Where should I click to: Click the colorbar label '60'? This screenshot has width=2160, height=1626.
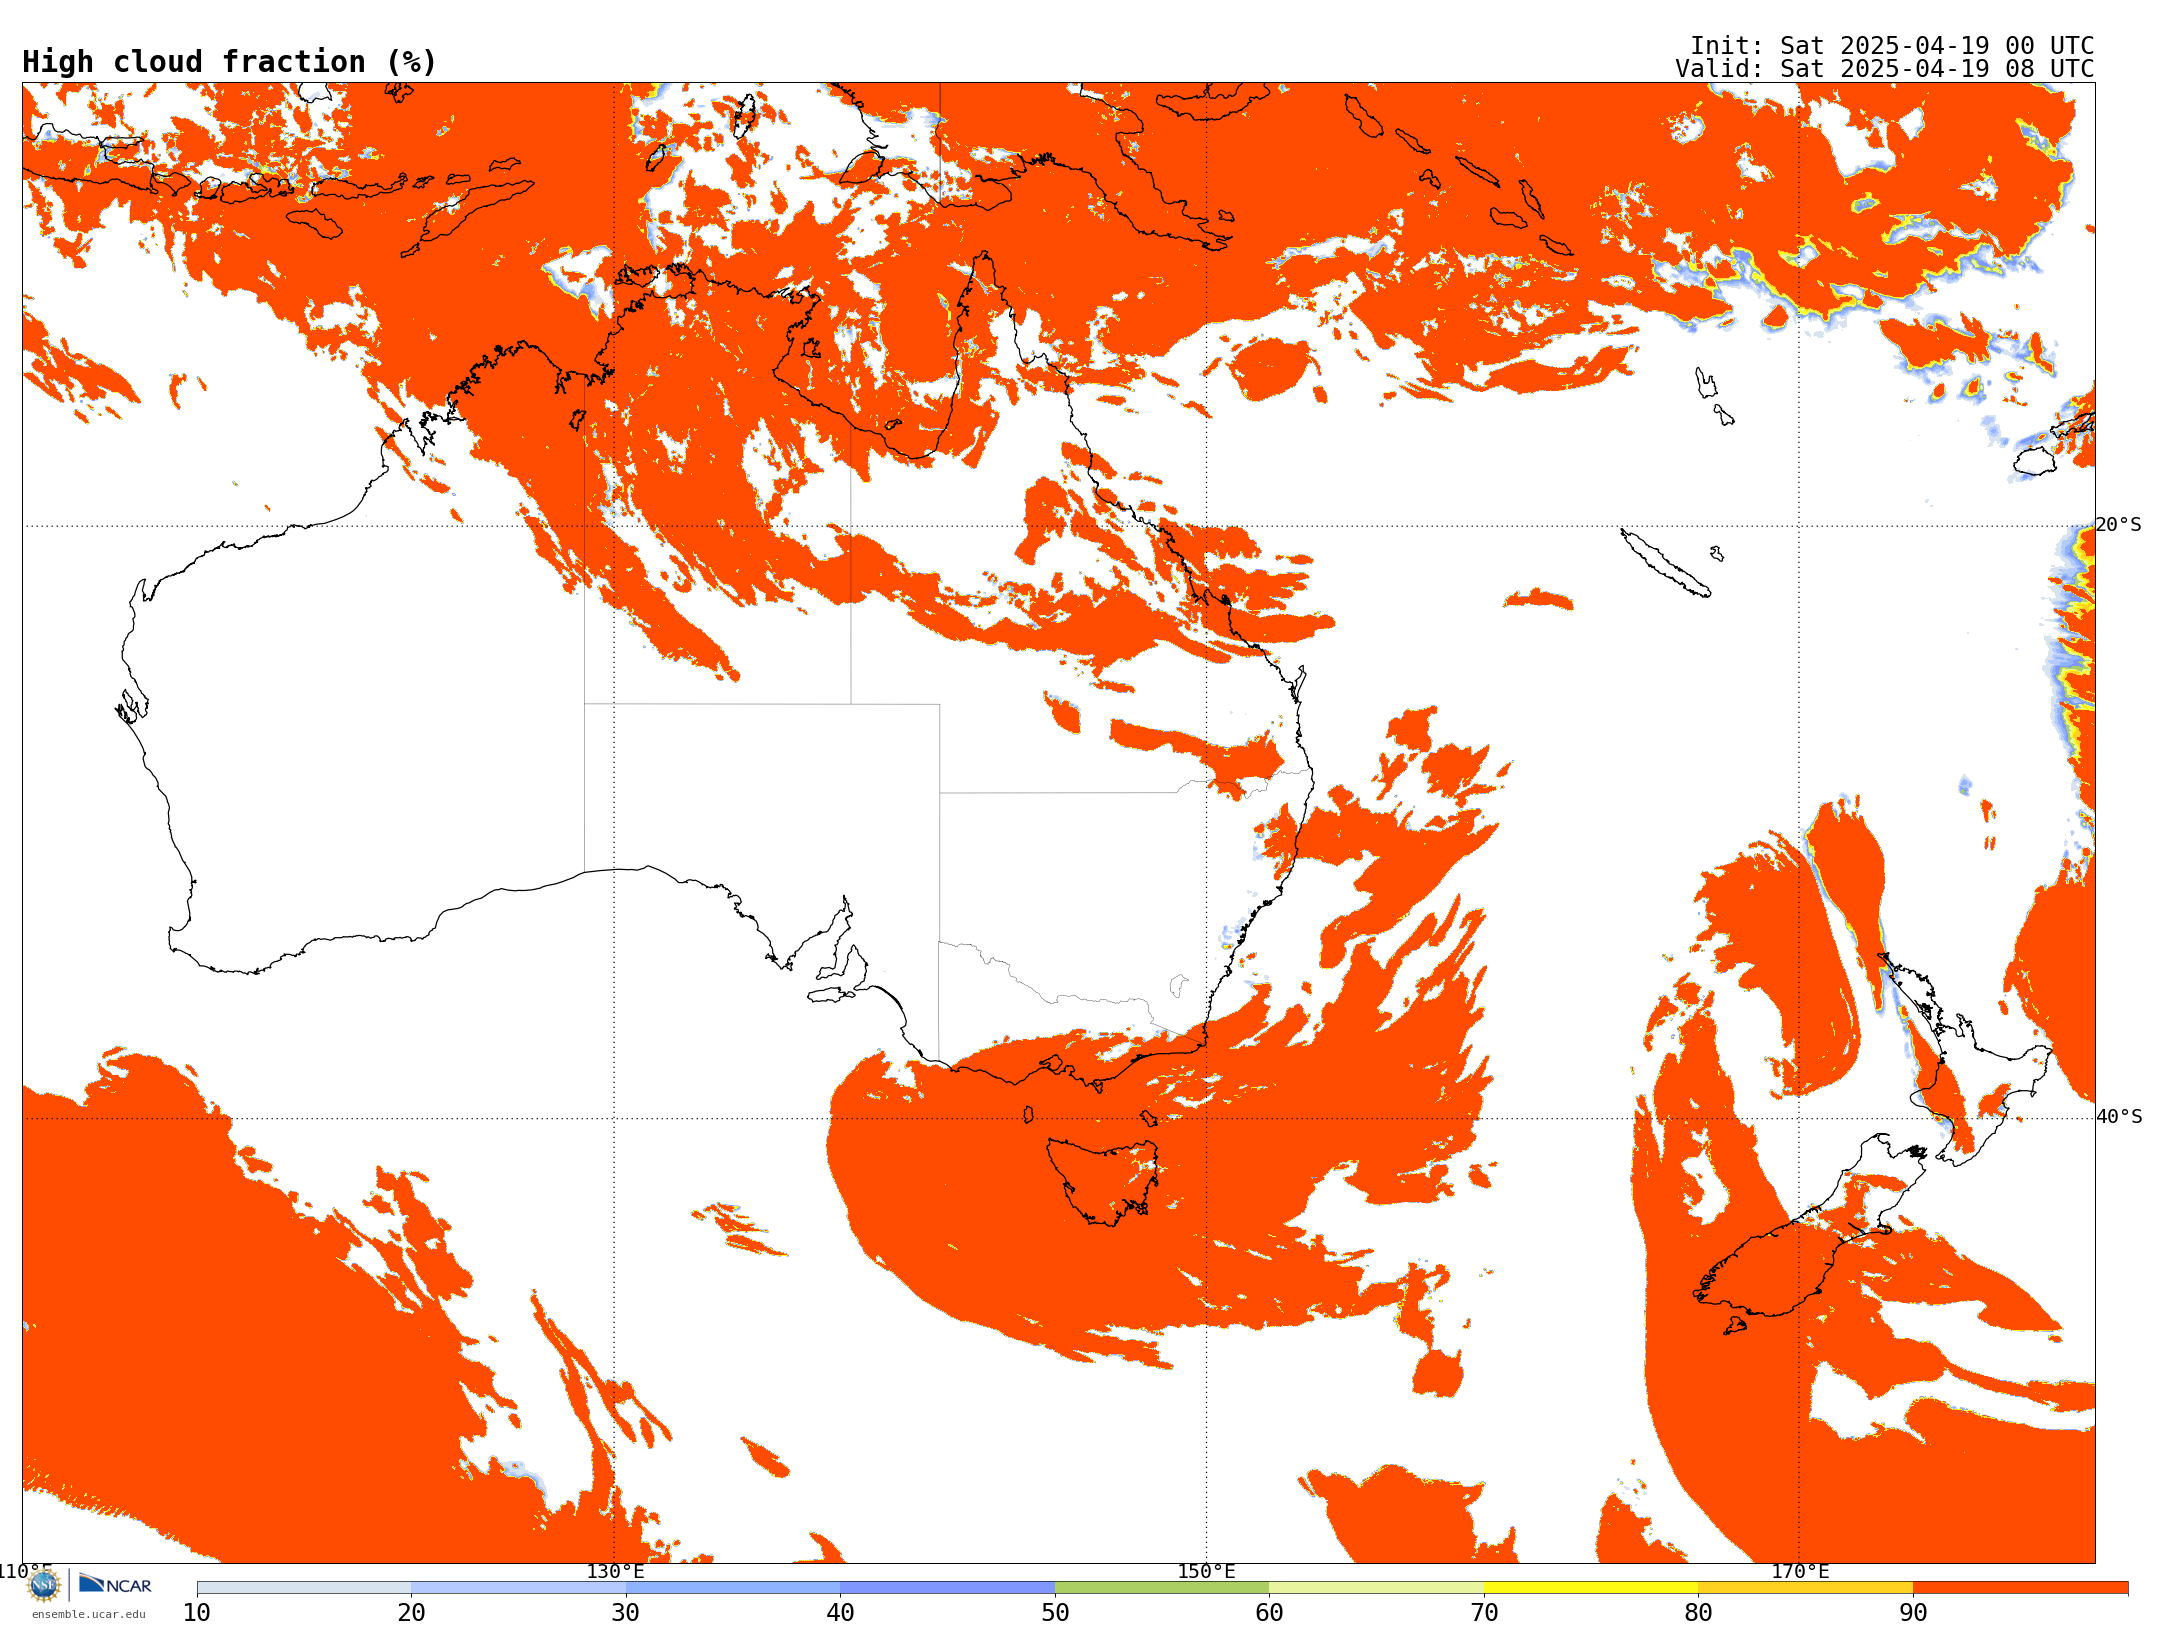tap(1269, 1612)
